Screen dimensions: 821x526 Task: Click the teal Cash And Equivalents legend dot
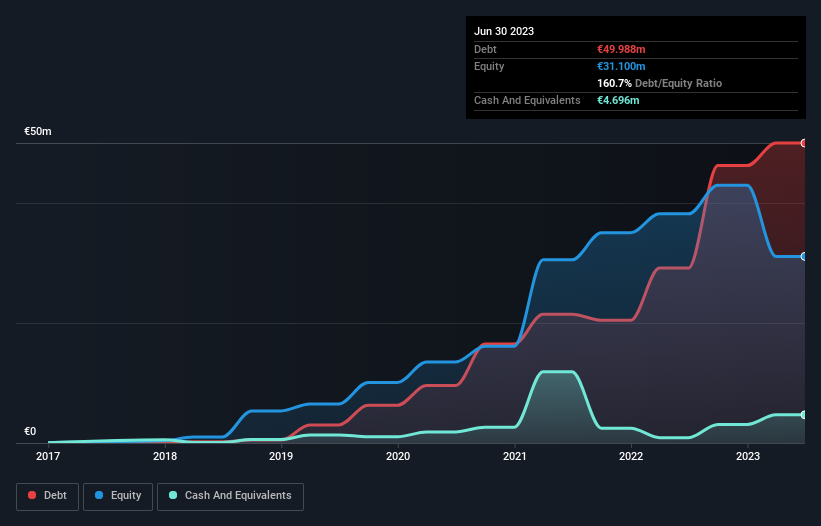tap(173, 495)
